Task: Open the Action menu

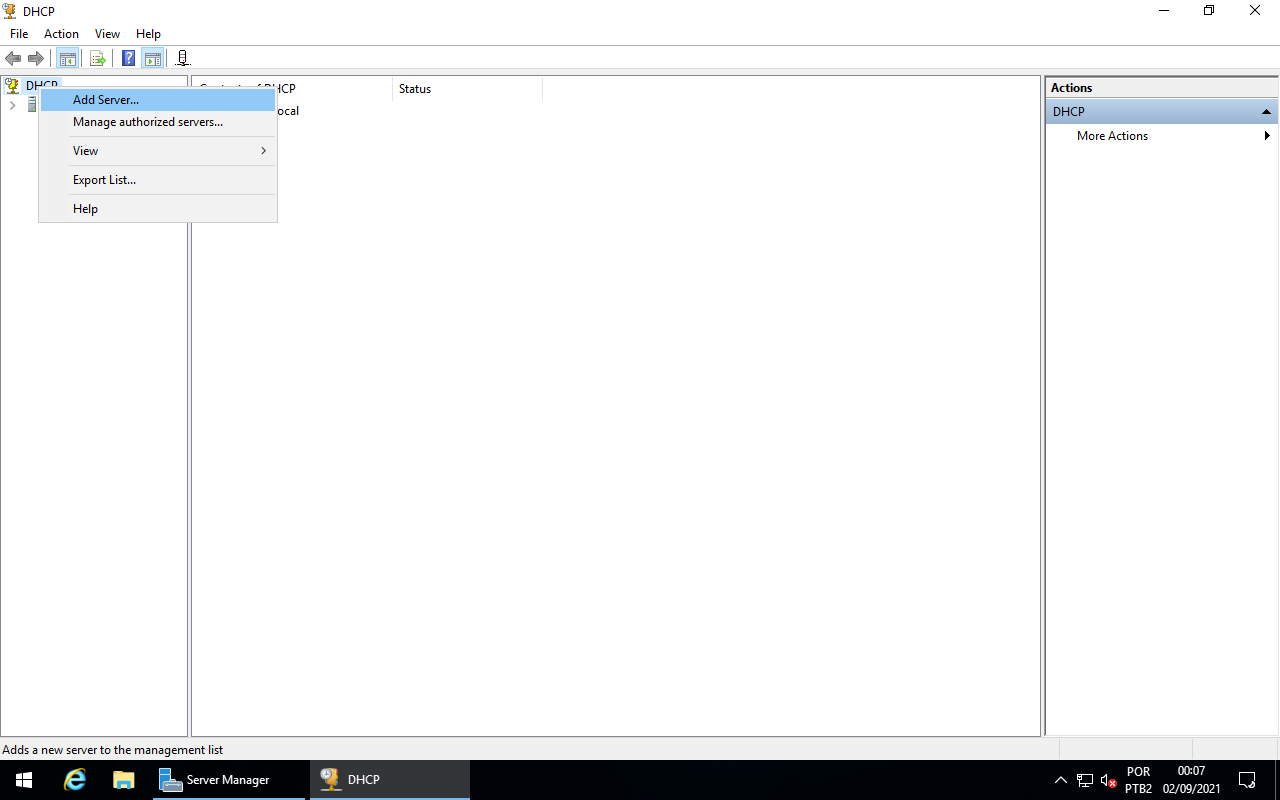Action: [x=61, y=33]
